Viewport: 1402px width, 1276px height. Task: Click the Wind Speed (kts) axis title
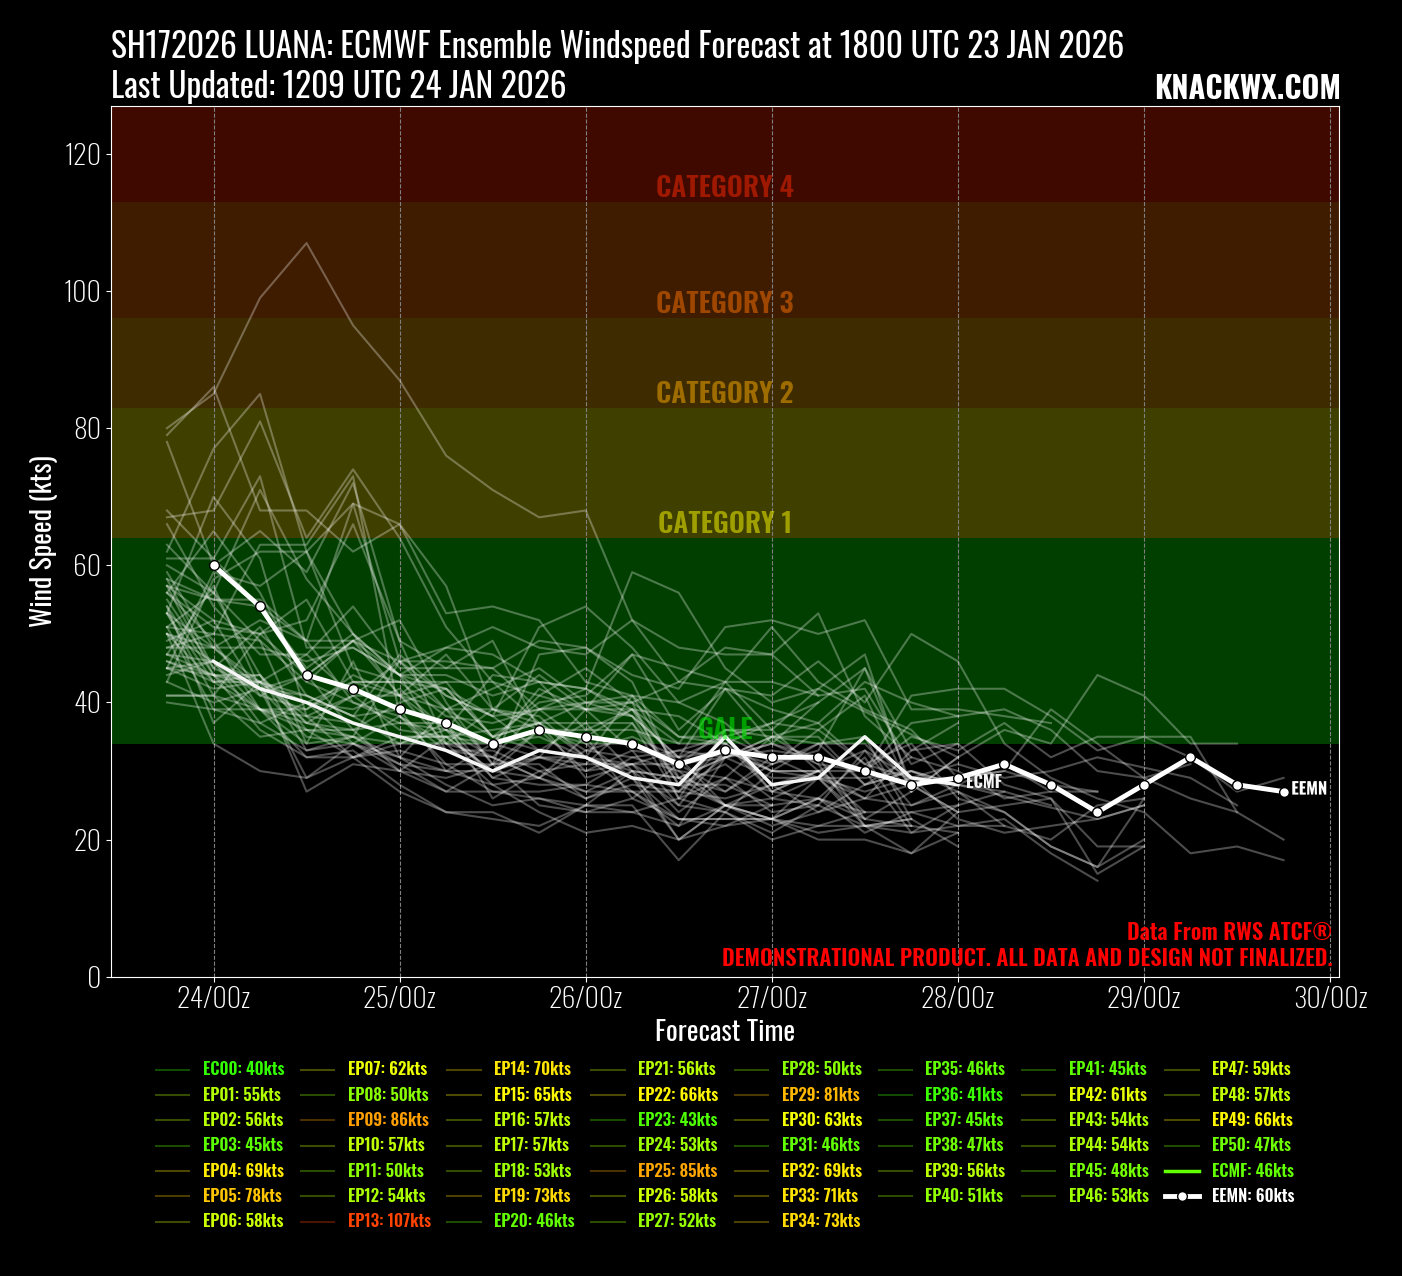pyautogui.click(x=40, y=542)
